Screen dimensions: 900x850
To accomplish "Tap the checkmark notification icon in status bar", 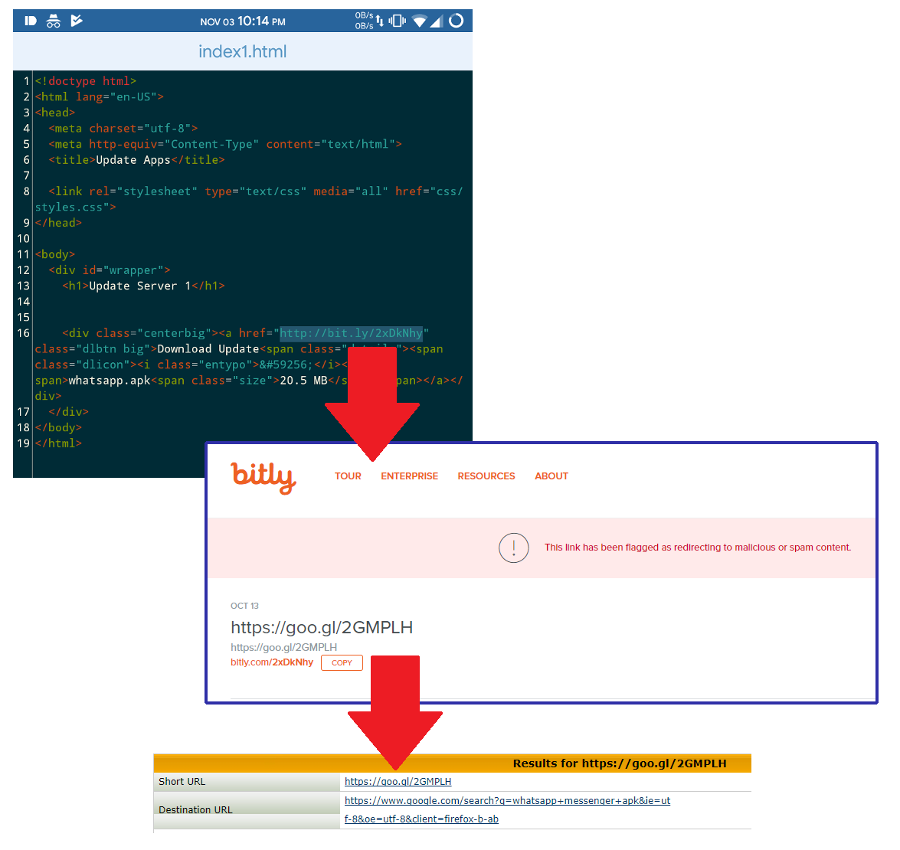I will coord(77,20).
